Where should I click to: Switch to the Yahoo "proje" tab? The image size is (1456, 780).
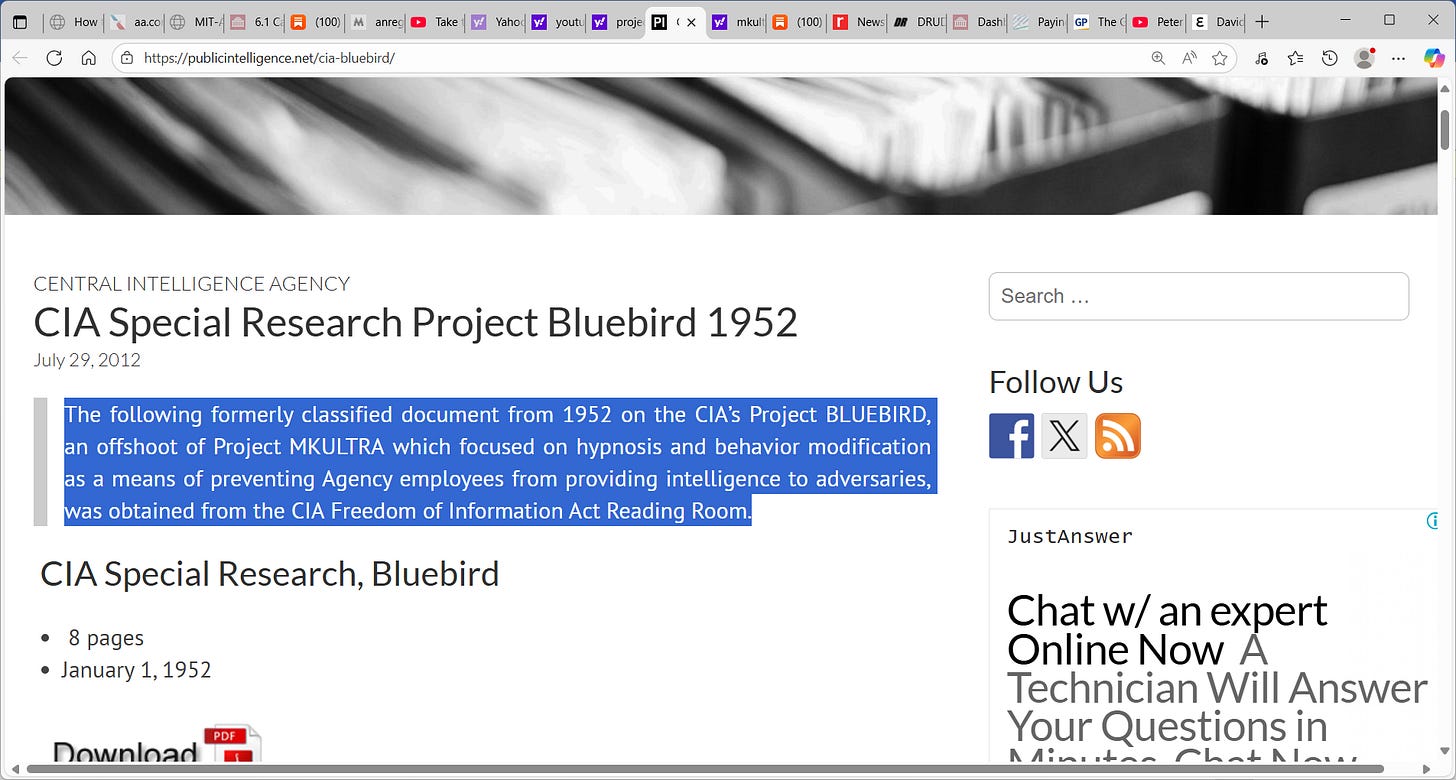[x=615, y=21]
